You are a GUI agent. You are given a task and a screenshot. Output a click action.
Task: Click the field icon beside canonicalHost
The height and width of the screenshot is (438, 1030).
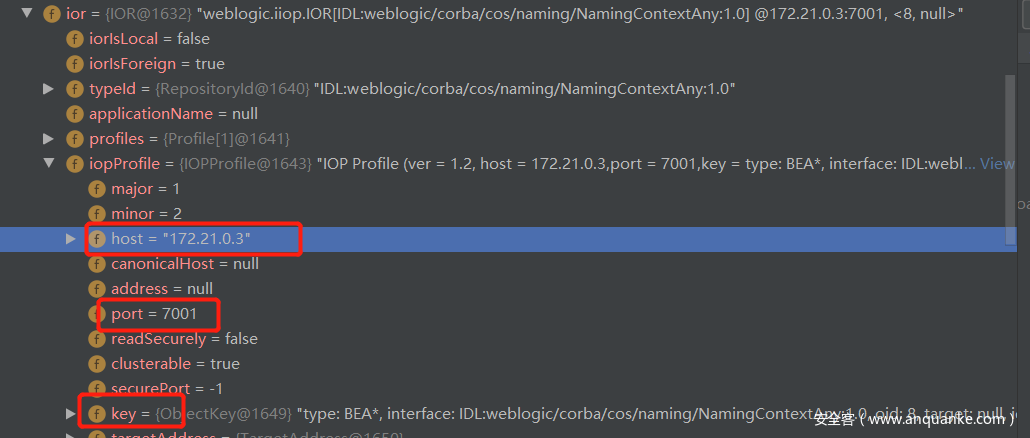[x=96, y=264]
